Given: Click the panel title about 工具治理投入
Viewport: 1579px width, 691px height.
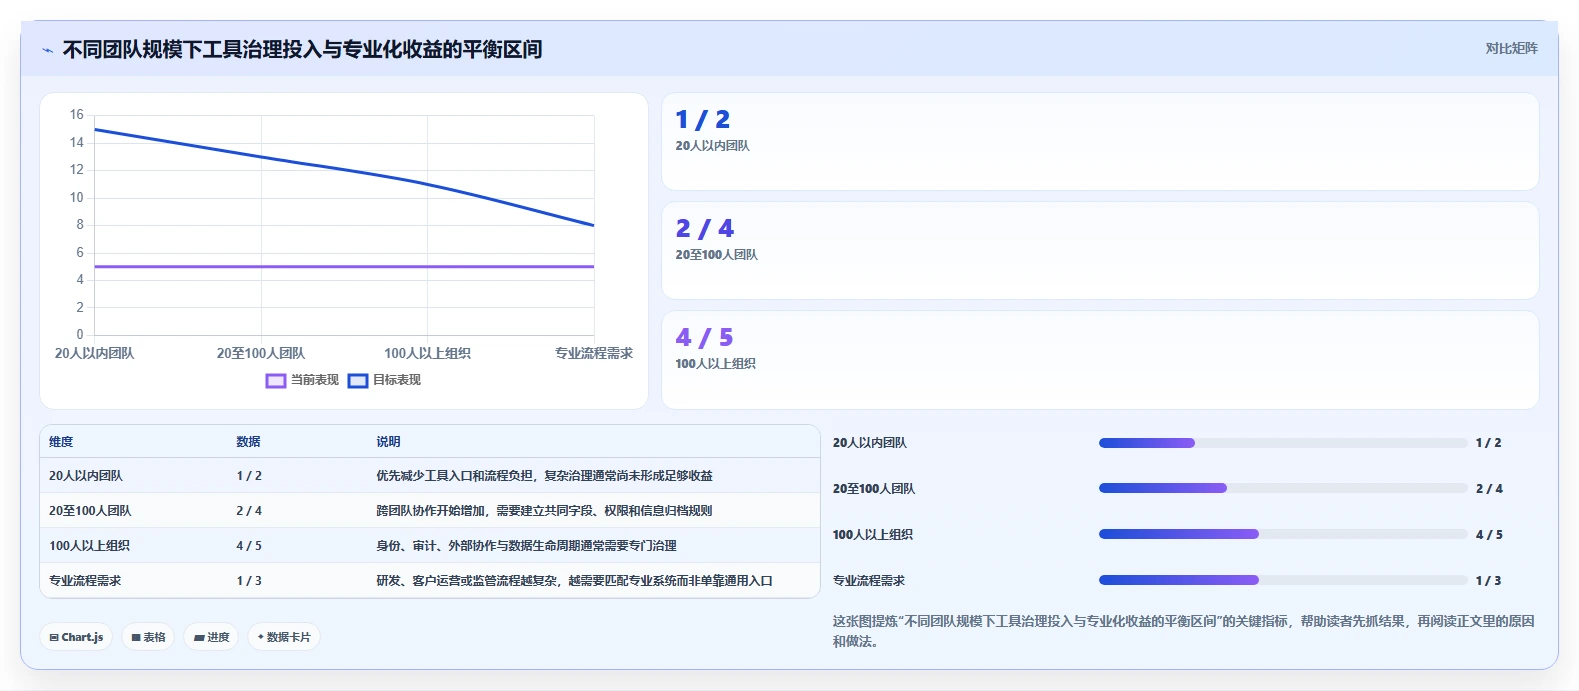Looking at the screenshot, I should click(302, 50).
